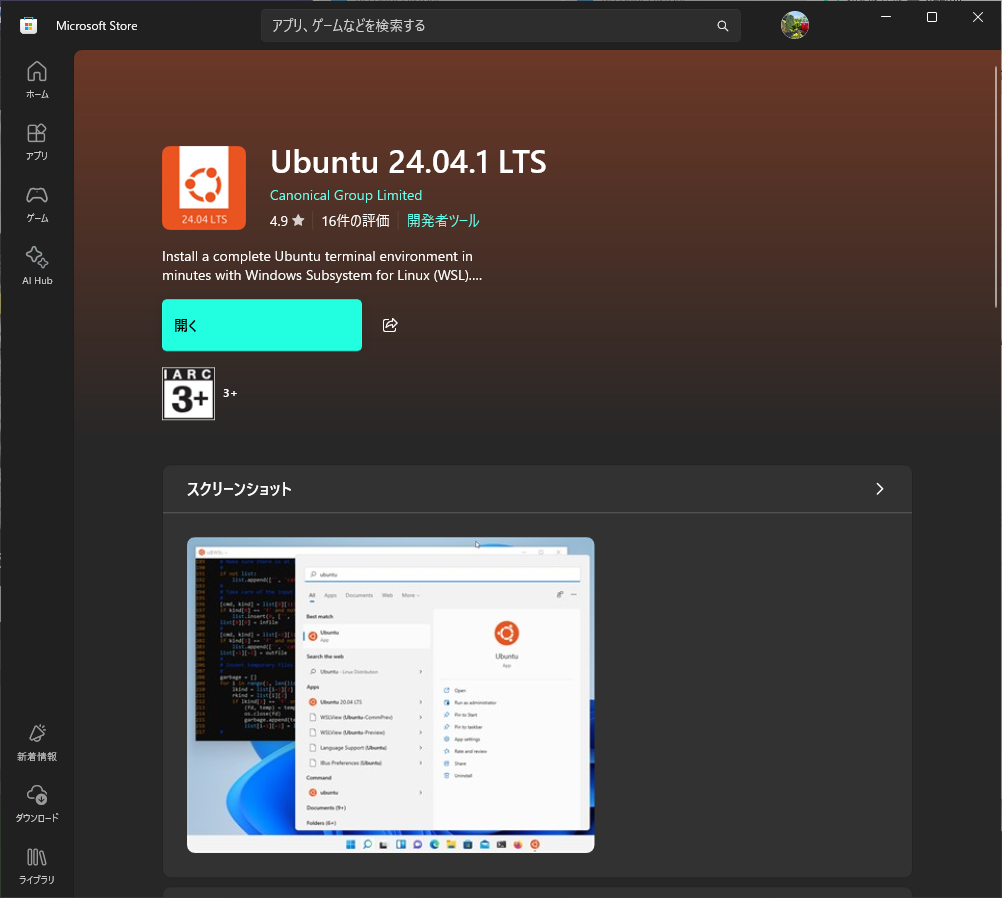Show What's New (新着情報) in sidebar
1002x898 pixels.
tap(37, 743)
